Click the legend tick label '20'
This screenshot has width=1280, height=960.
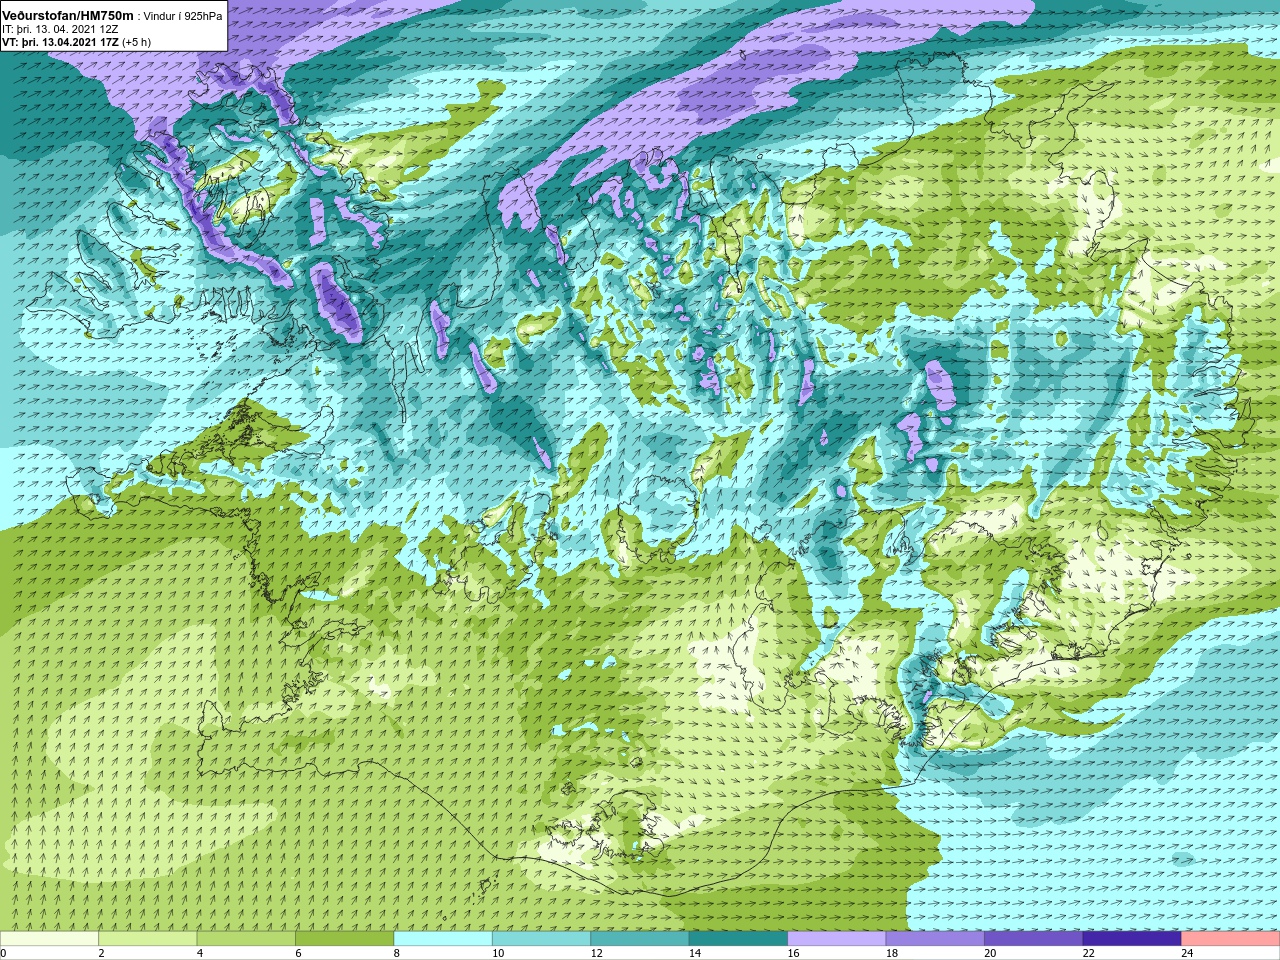(991, 953)
